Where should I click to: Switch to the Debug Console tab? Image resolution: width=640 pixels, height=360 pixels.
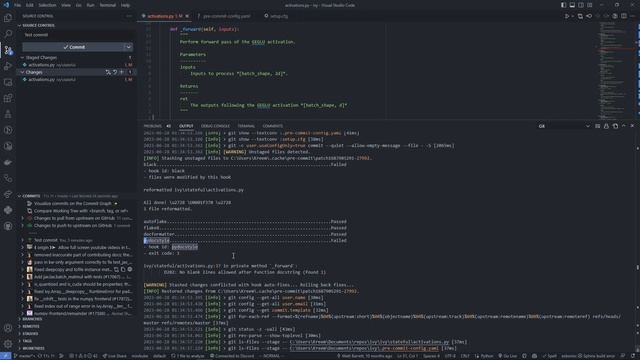215,126
